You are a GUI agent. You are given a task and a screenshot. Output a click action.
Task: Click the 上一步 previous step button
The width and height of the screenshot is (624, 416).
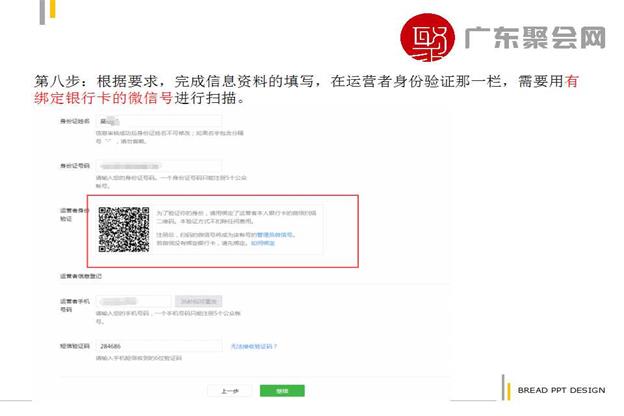pos(227,390)
